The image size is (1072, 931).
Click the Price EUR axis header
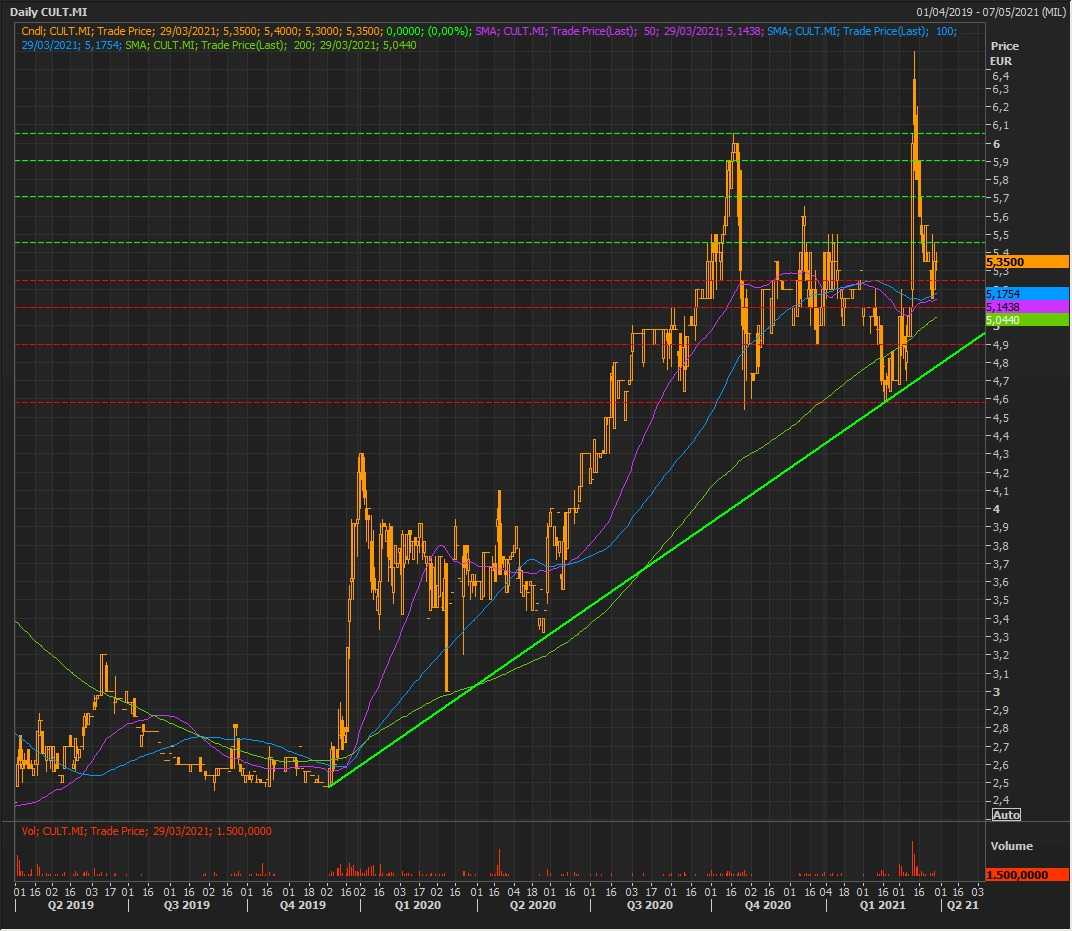pos(1004,53)
